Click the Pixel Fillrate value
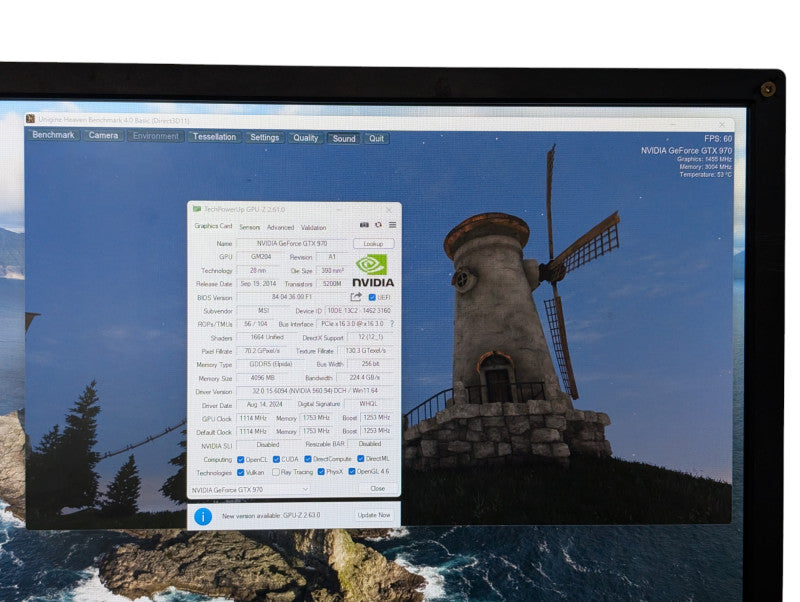 (x=262, y=351)
